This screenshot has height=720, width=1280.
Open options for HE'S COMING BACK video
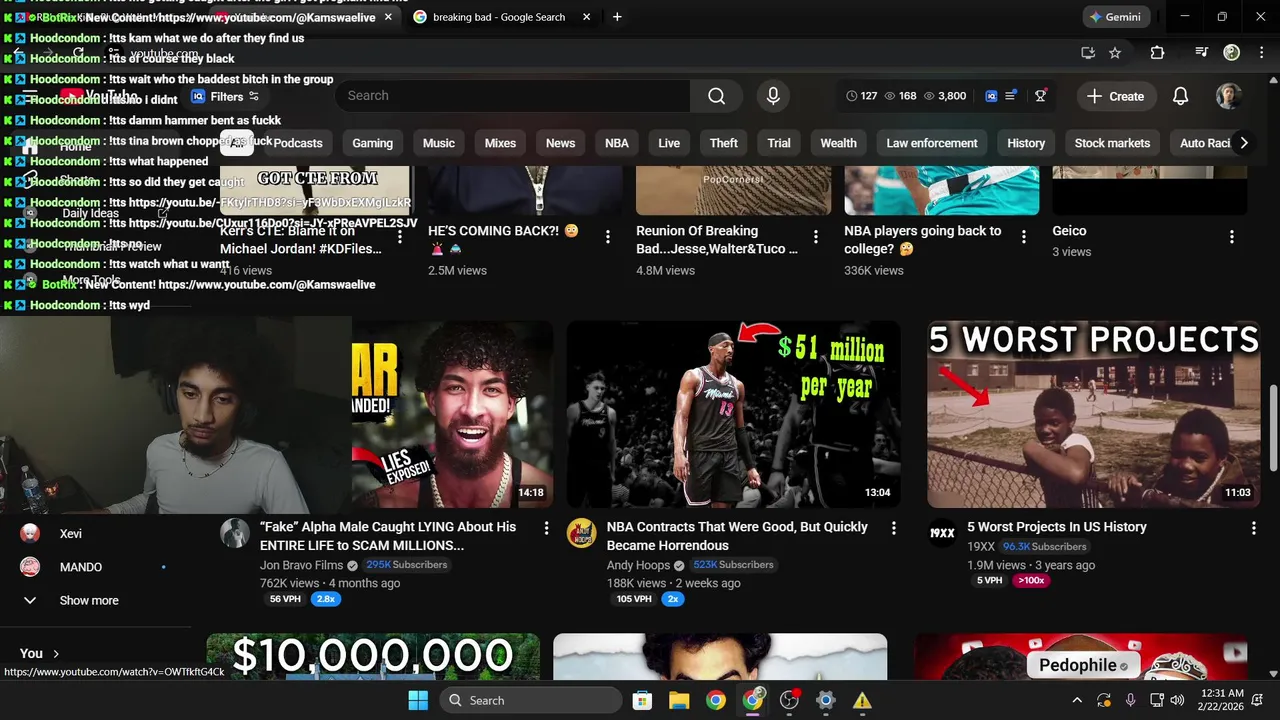pyautogui.click(x=607, y=237)
